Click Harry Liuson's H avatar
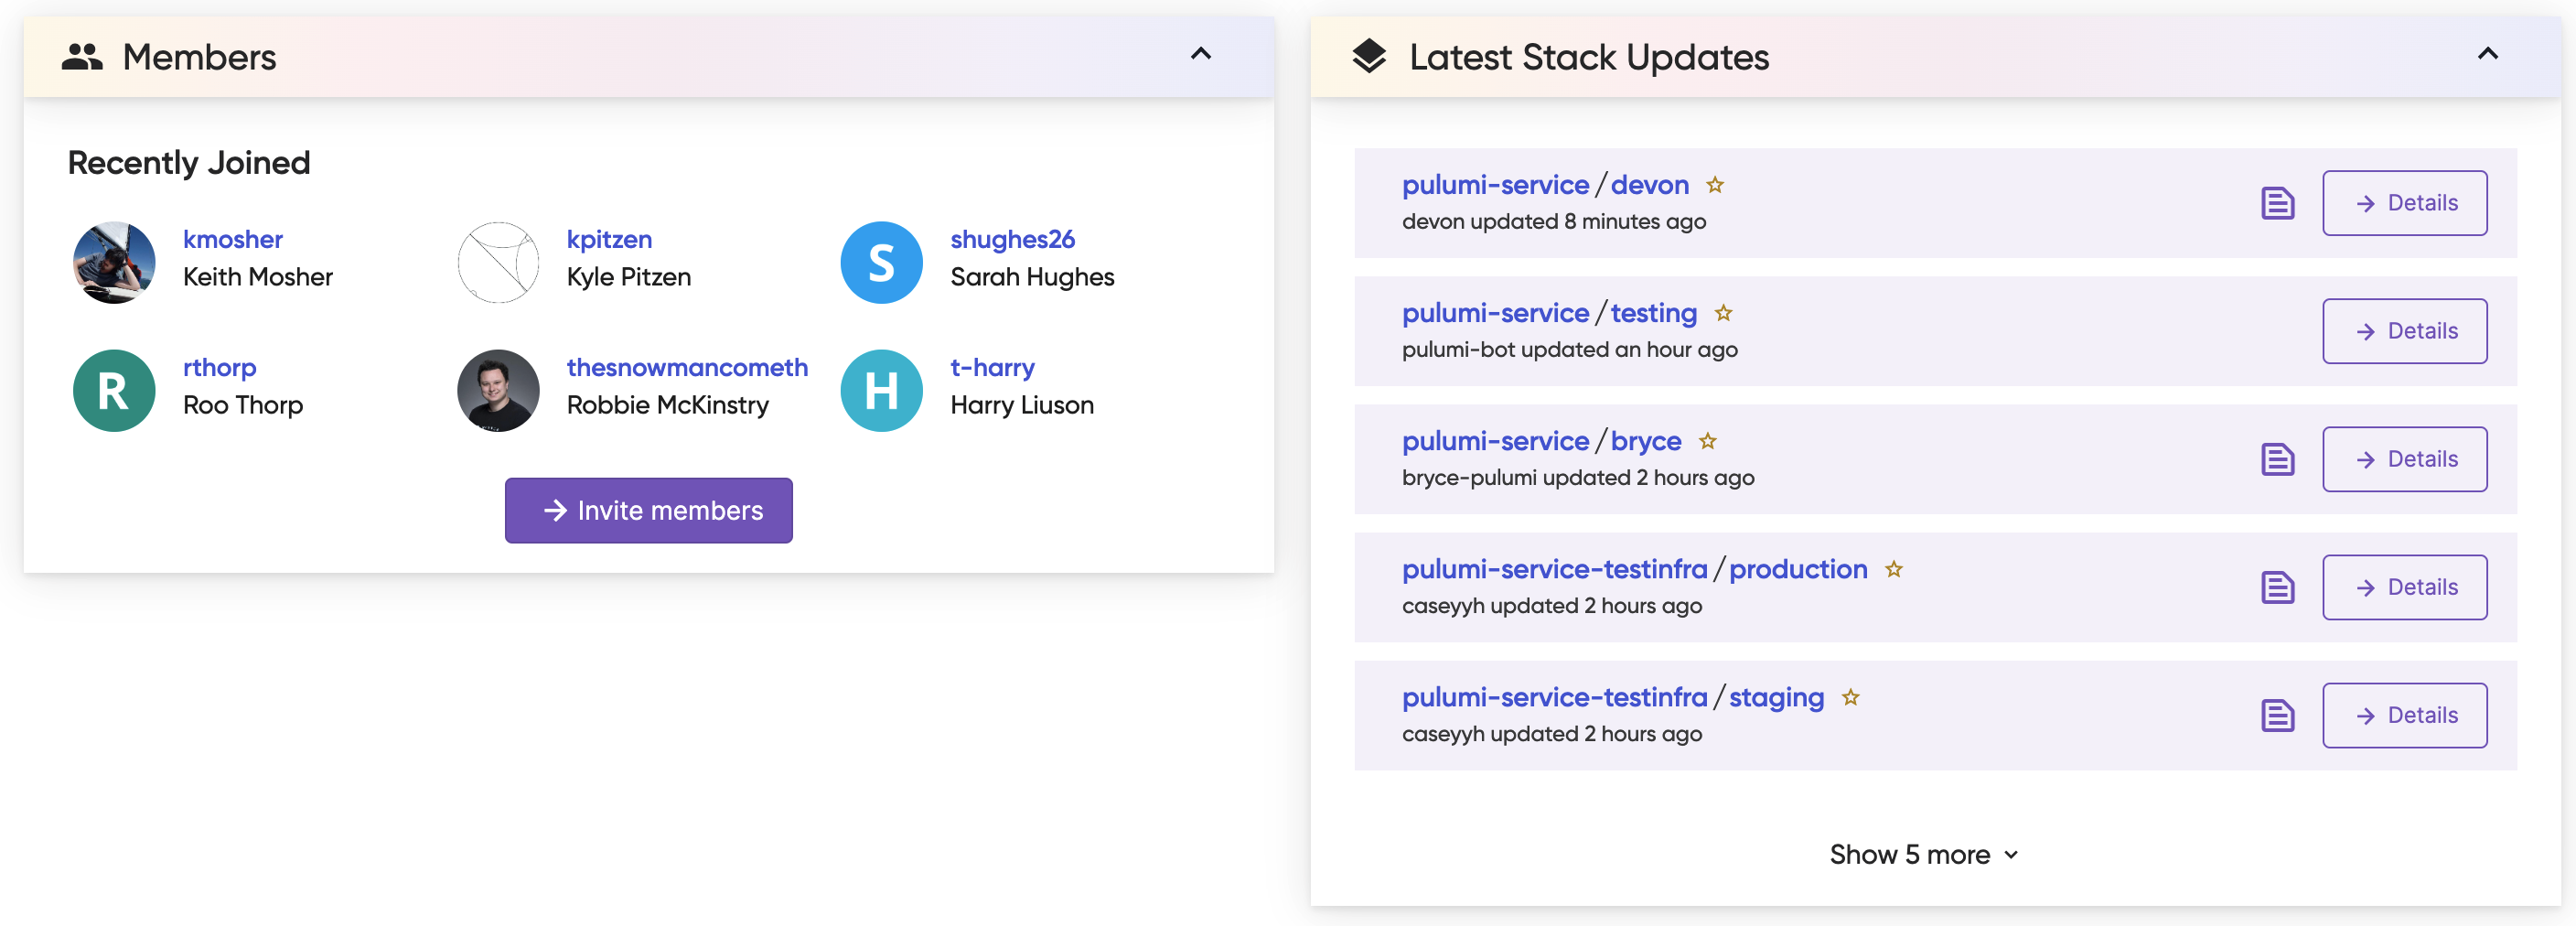The height and width of the screenshot is (926, 2576). coord(881,390)
